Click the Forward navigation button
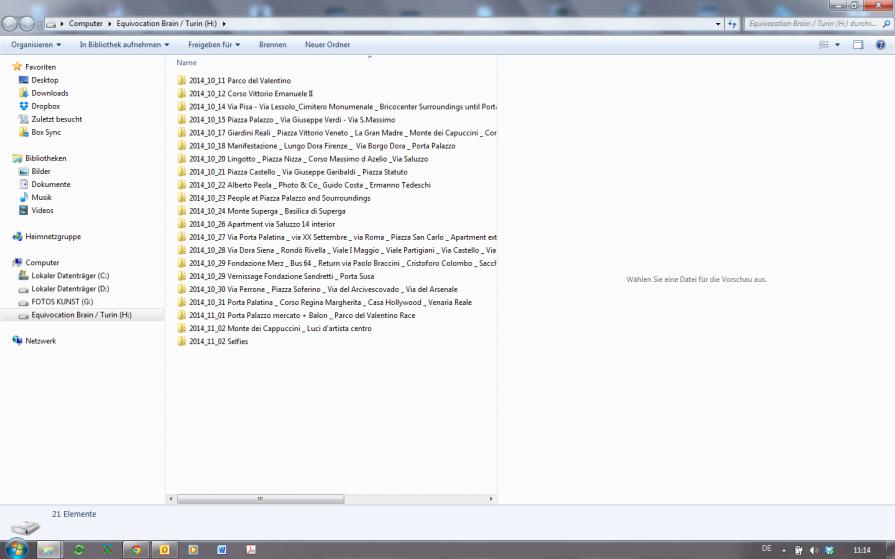The height and width of the screenshot is (559, 895). tap(27, 23)
